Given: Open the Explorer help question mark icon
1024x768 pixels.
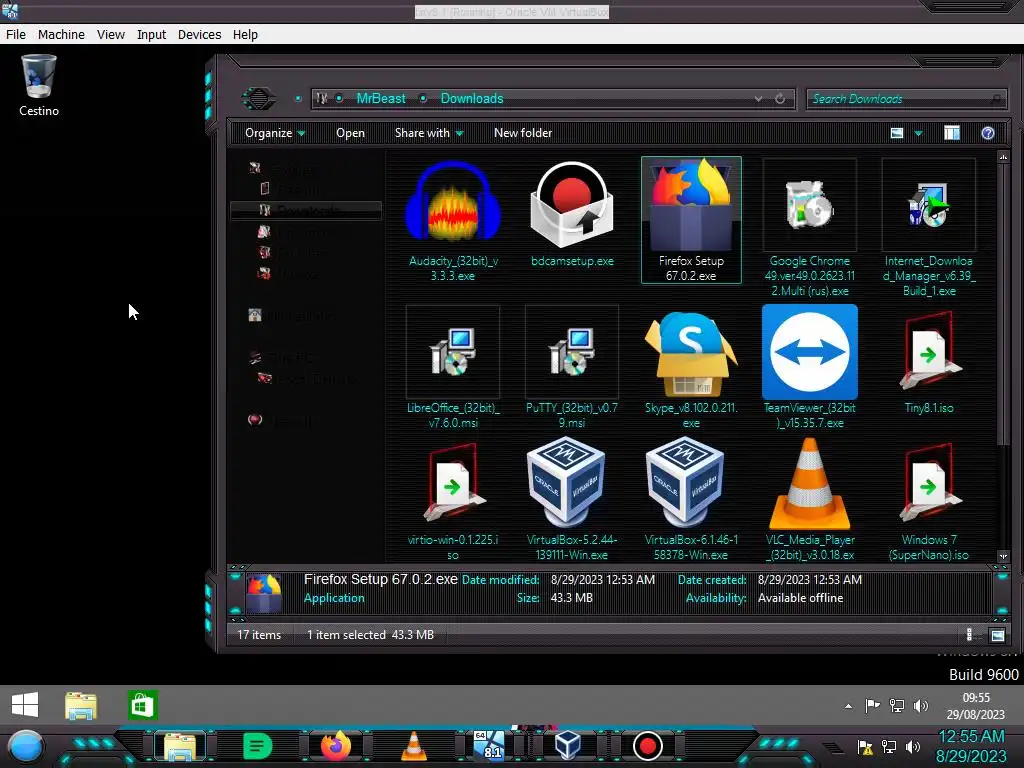Looking at the screenshot, I should 987,133.
